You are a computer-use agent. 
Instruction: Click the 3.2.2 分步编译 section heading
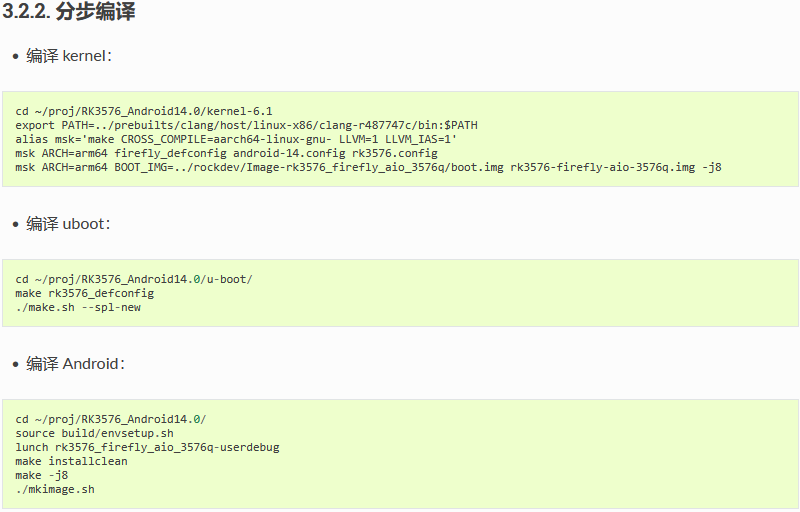[69, 11]
